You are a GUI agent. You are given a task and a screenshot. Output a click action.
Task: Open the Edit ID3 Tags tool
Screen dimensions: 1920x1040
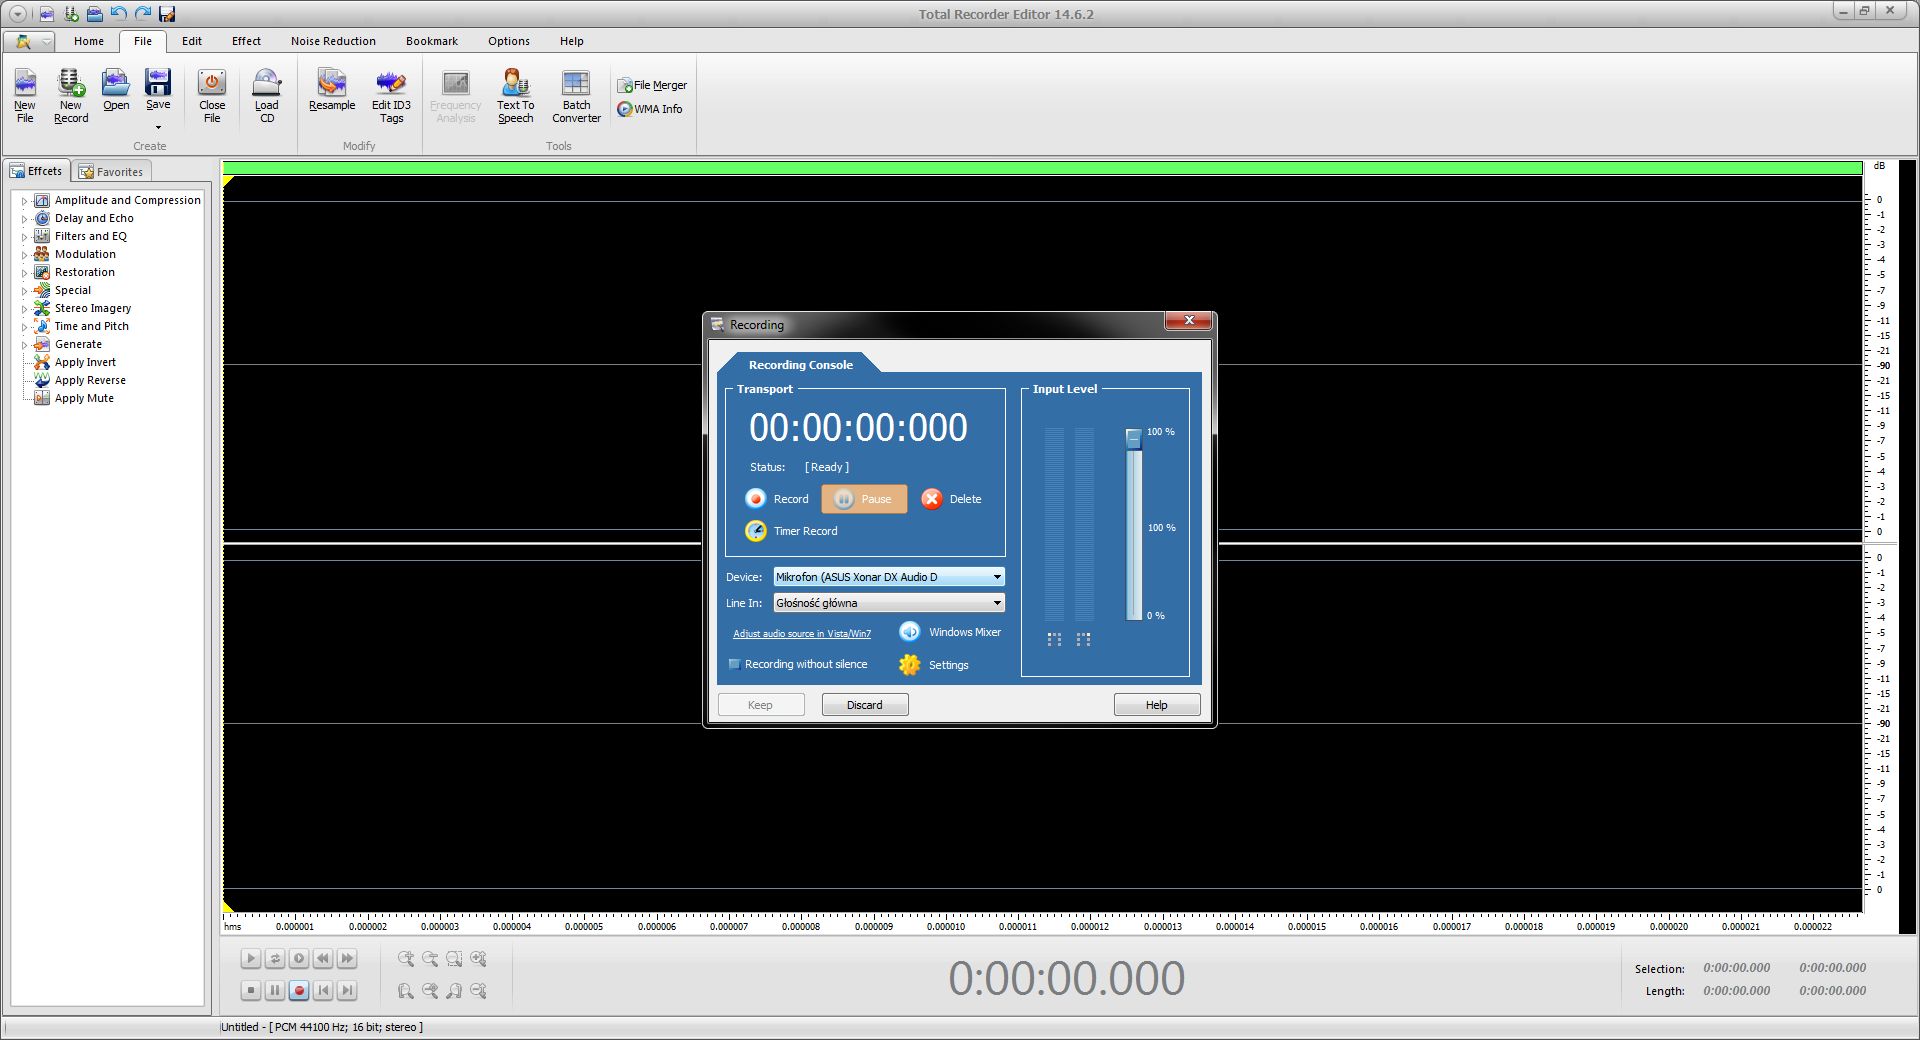[x=391, y=95]
